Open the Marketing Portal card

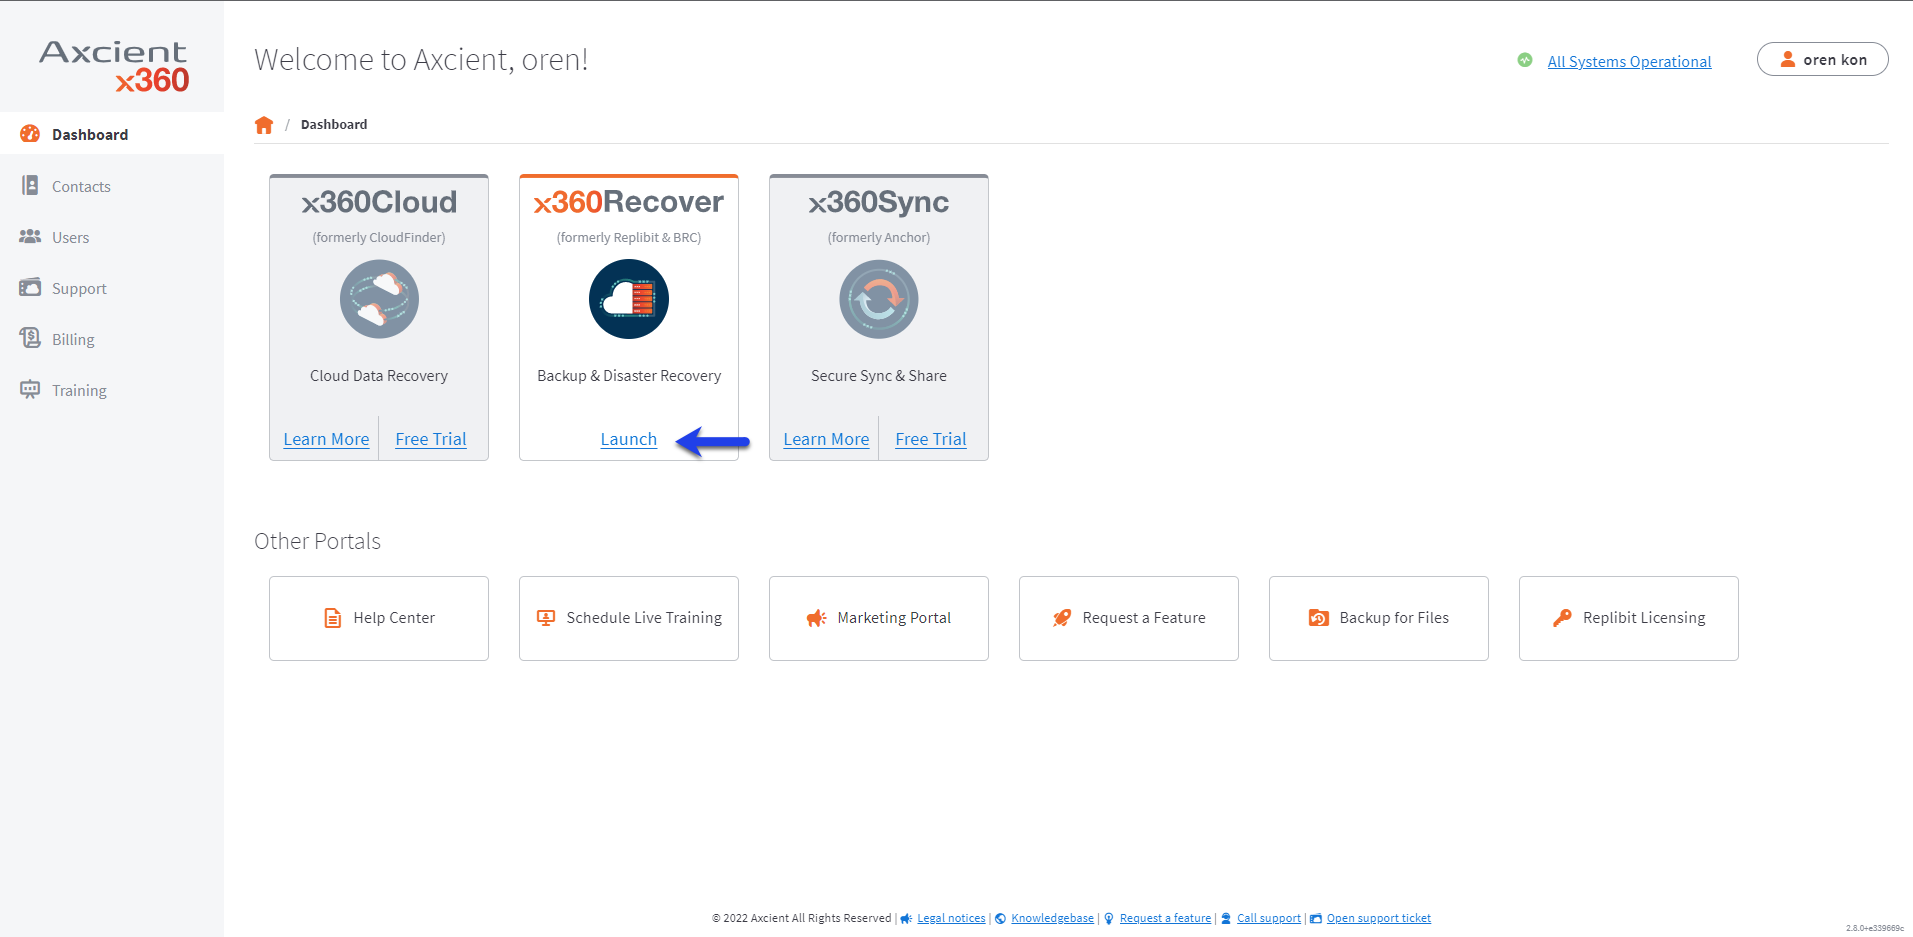[879, 618]
